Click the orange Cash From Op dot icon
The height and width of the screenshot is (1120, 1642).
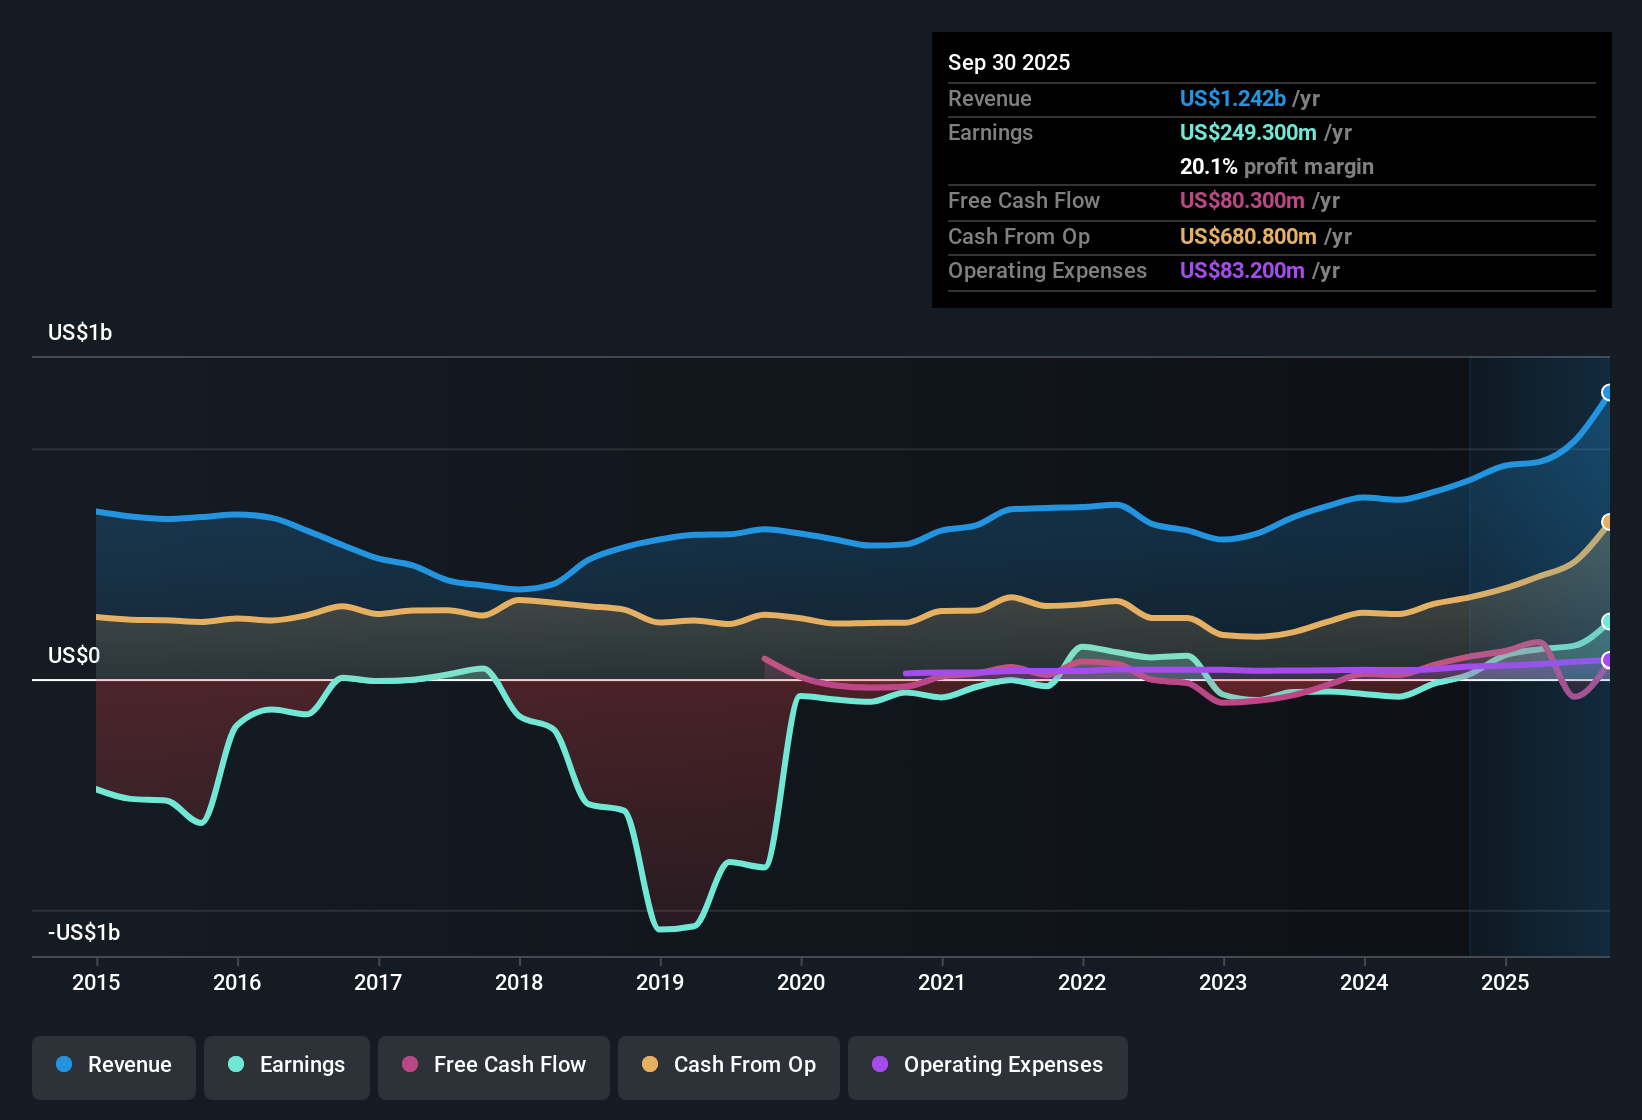coord(650,1065)
